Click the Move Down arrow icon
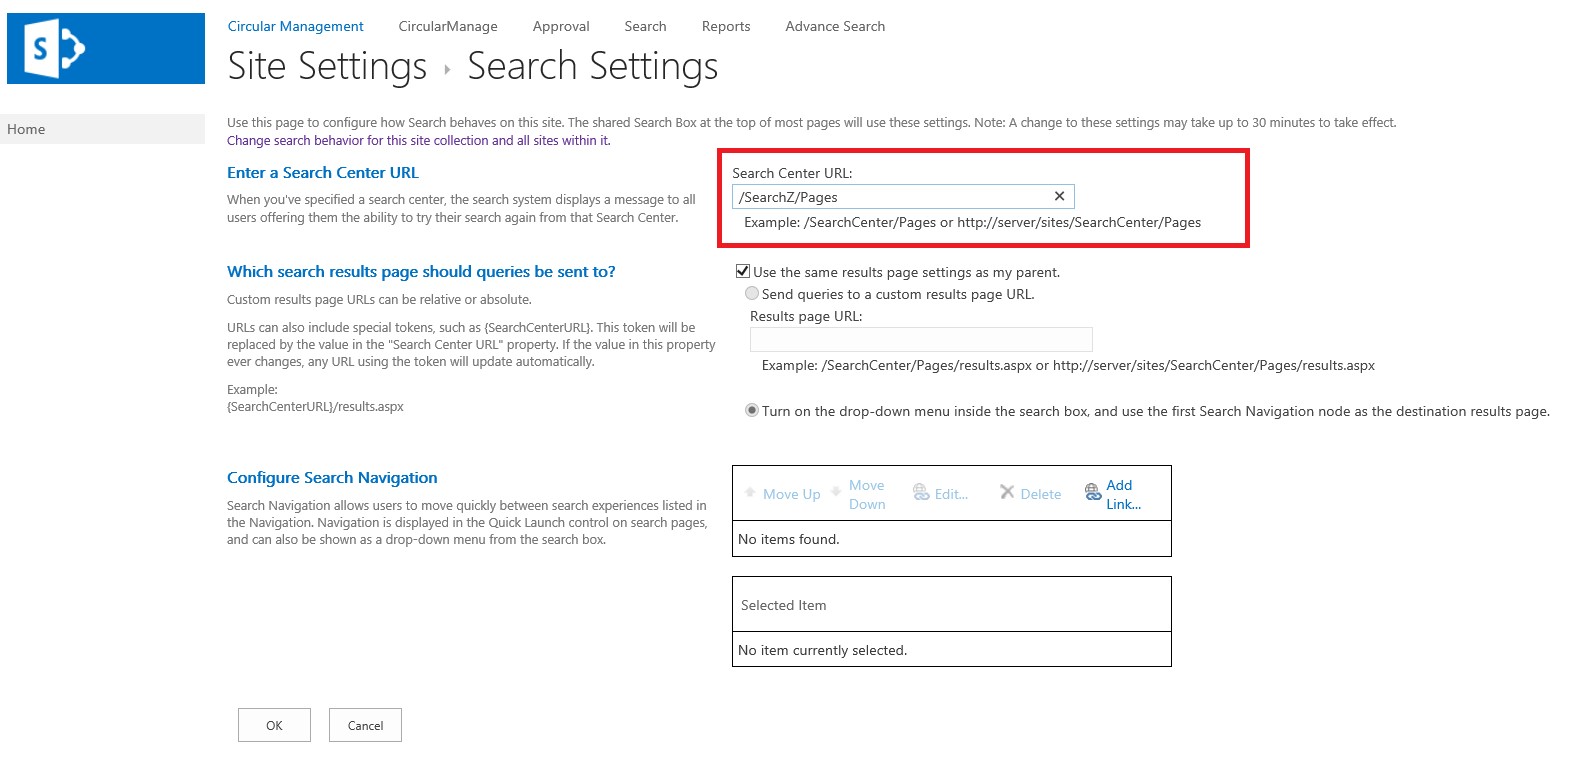The height and width of the screenshot is (760, 1570). coord(836,492)
